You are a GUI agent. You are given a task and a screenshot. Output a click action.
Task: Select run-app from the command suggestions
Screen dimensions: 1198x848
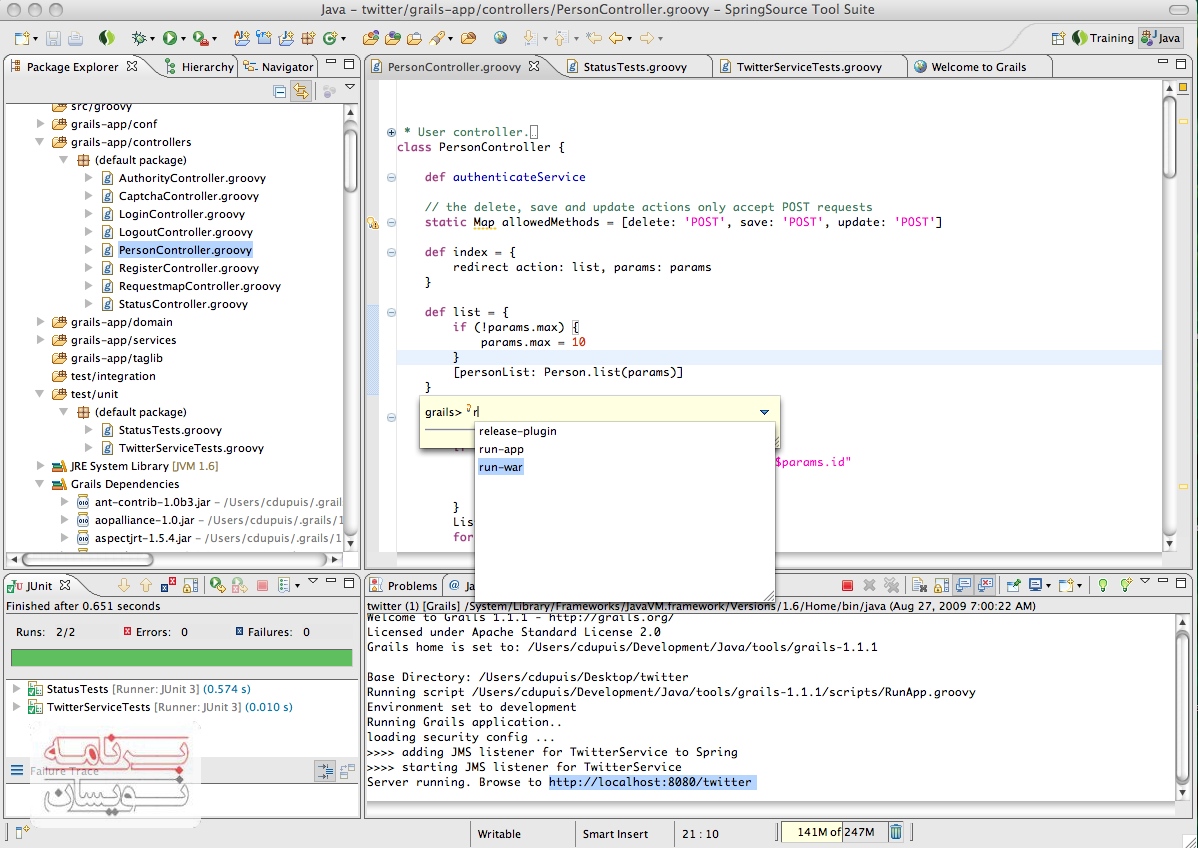[x=501, y=449]
